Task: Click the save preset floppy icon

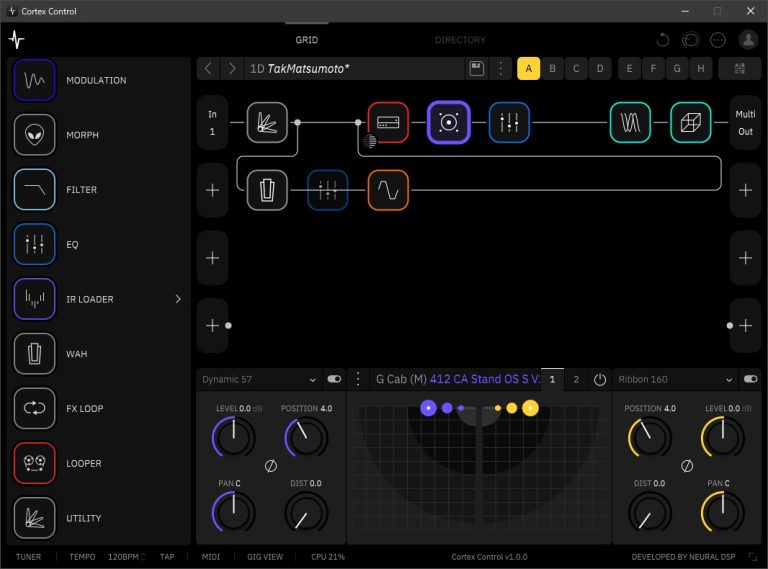Action: pyautogui.click(x=477, y=68)
